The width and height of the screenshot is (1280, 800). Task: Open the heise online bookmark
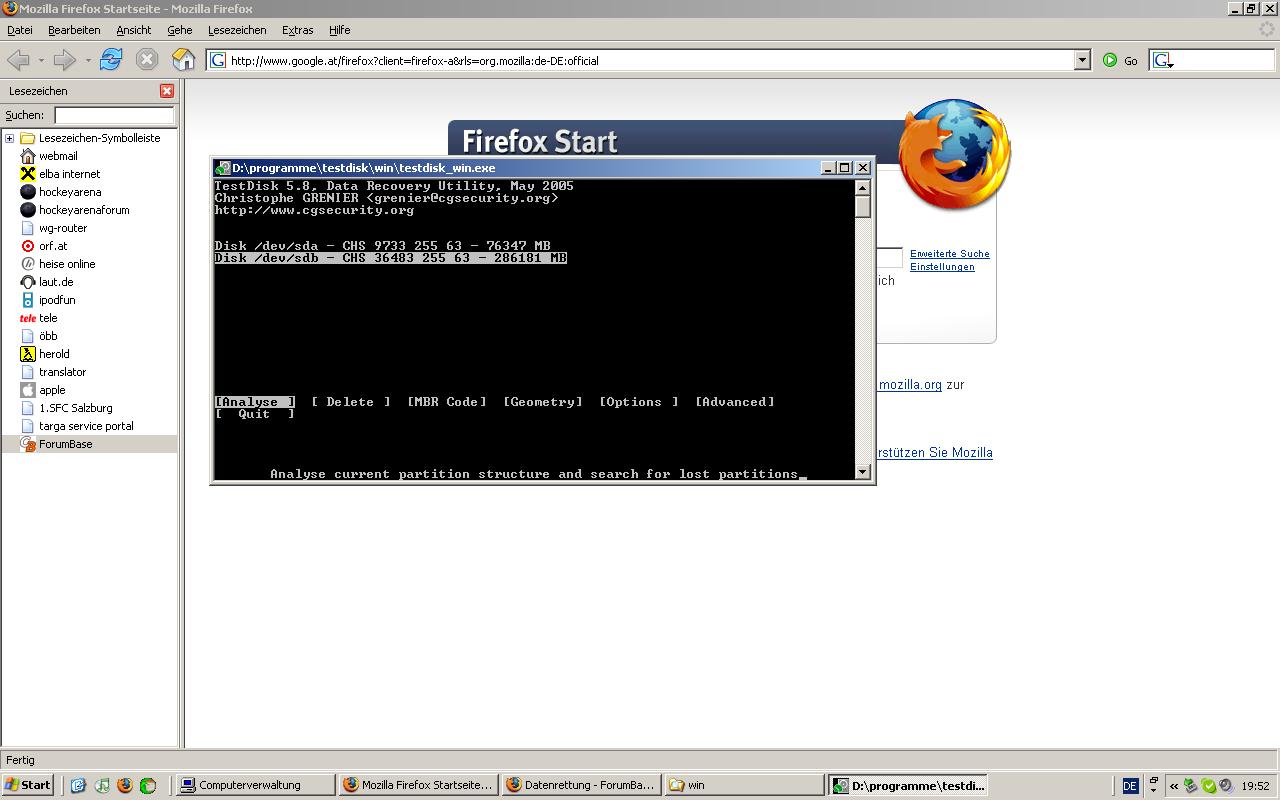click(x=67, y=264)
